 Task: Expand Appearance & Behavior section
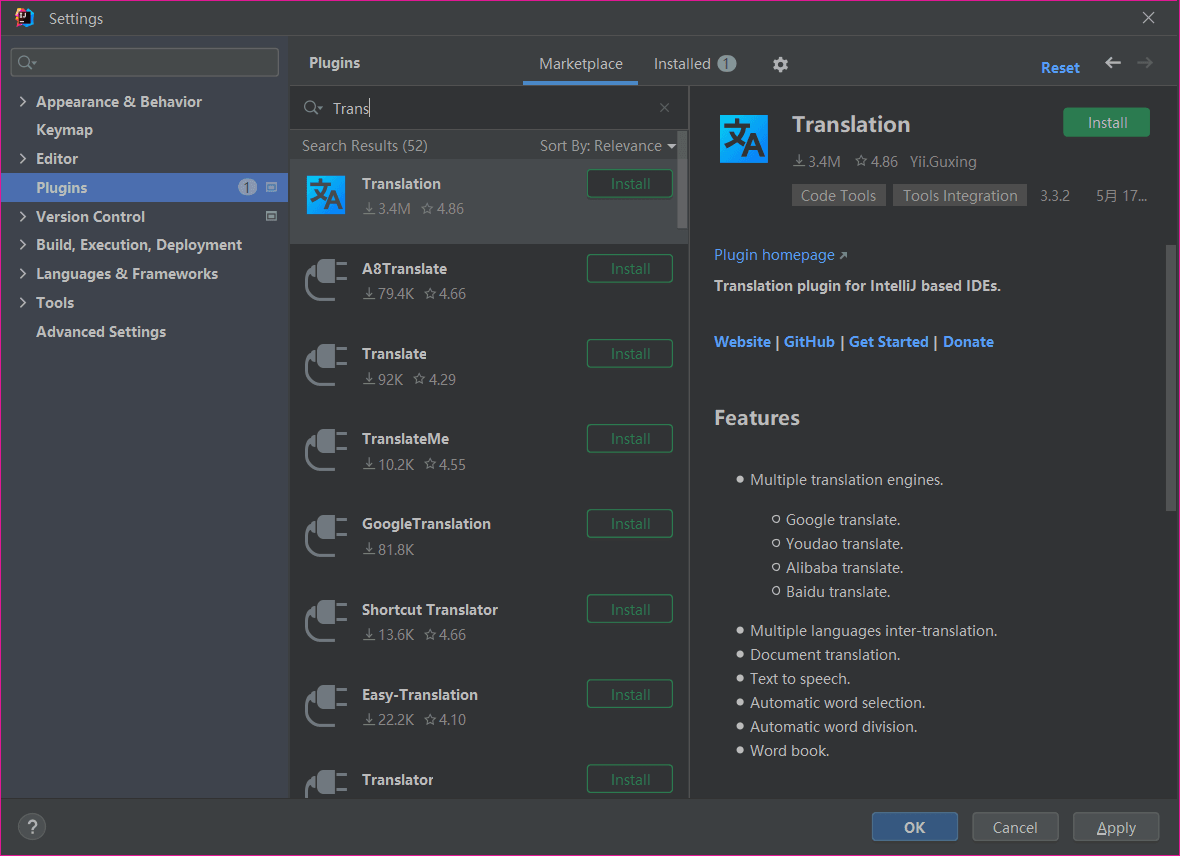(23, 101)
